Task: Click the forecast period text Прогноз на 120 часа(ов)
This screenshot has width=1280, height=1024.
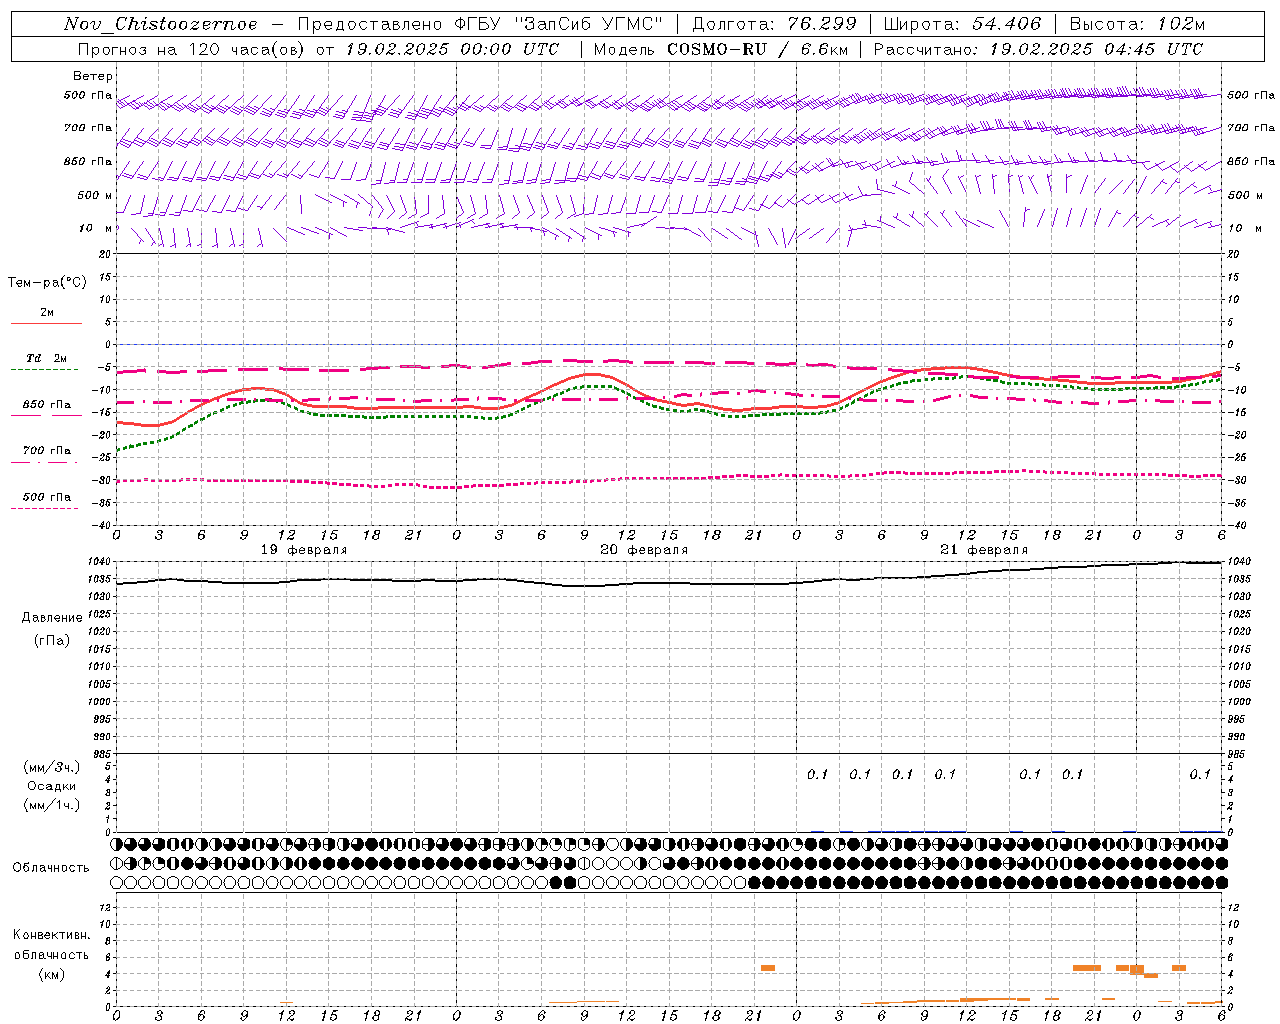Action: [192, 49]
